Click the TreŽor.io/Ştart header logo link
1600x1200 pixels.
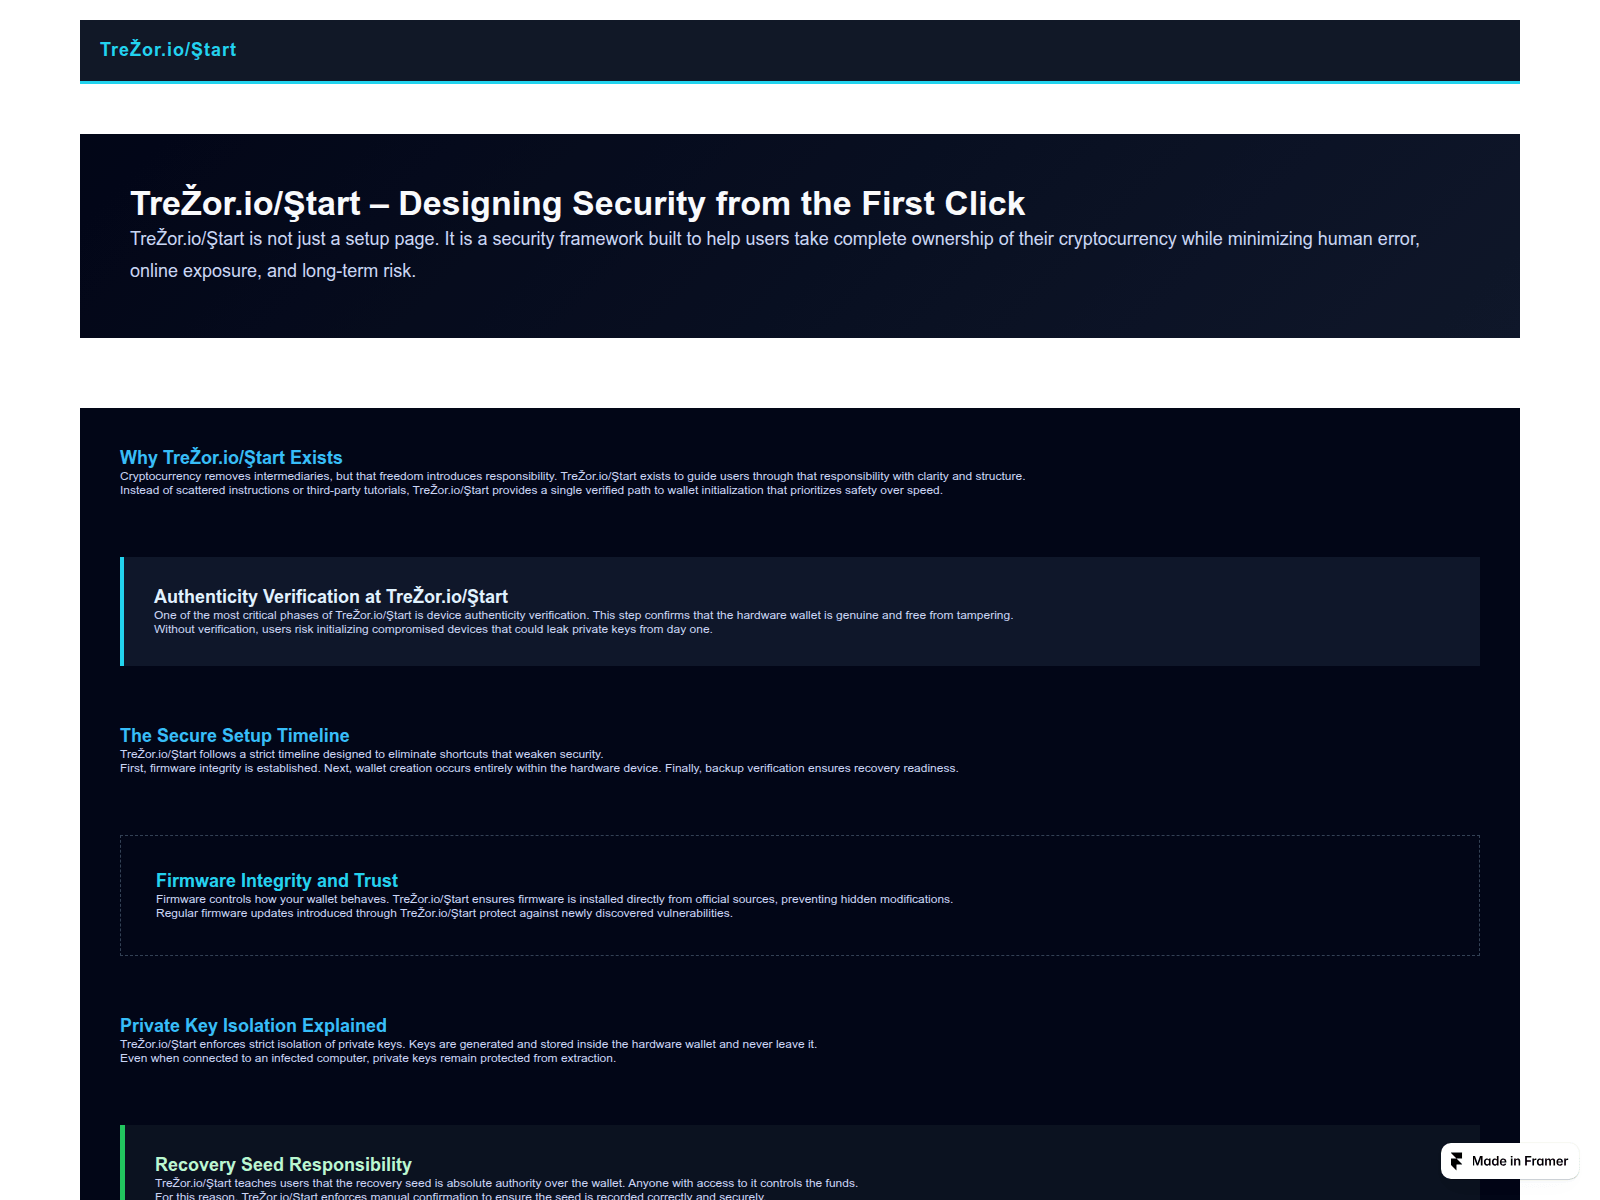(x=168, y=49)
